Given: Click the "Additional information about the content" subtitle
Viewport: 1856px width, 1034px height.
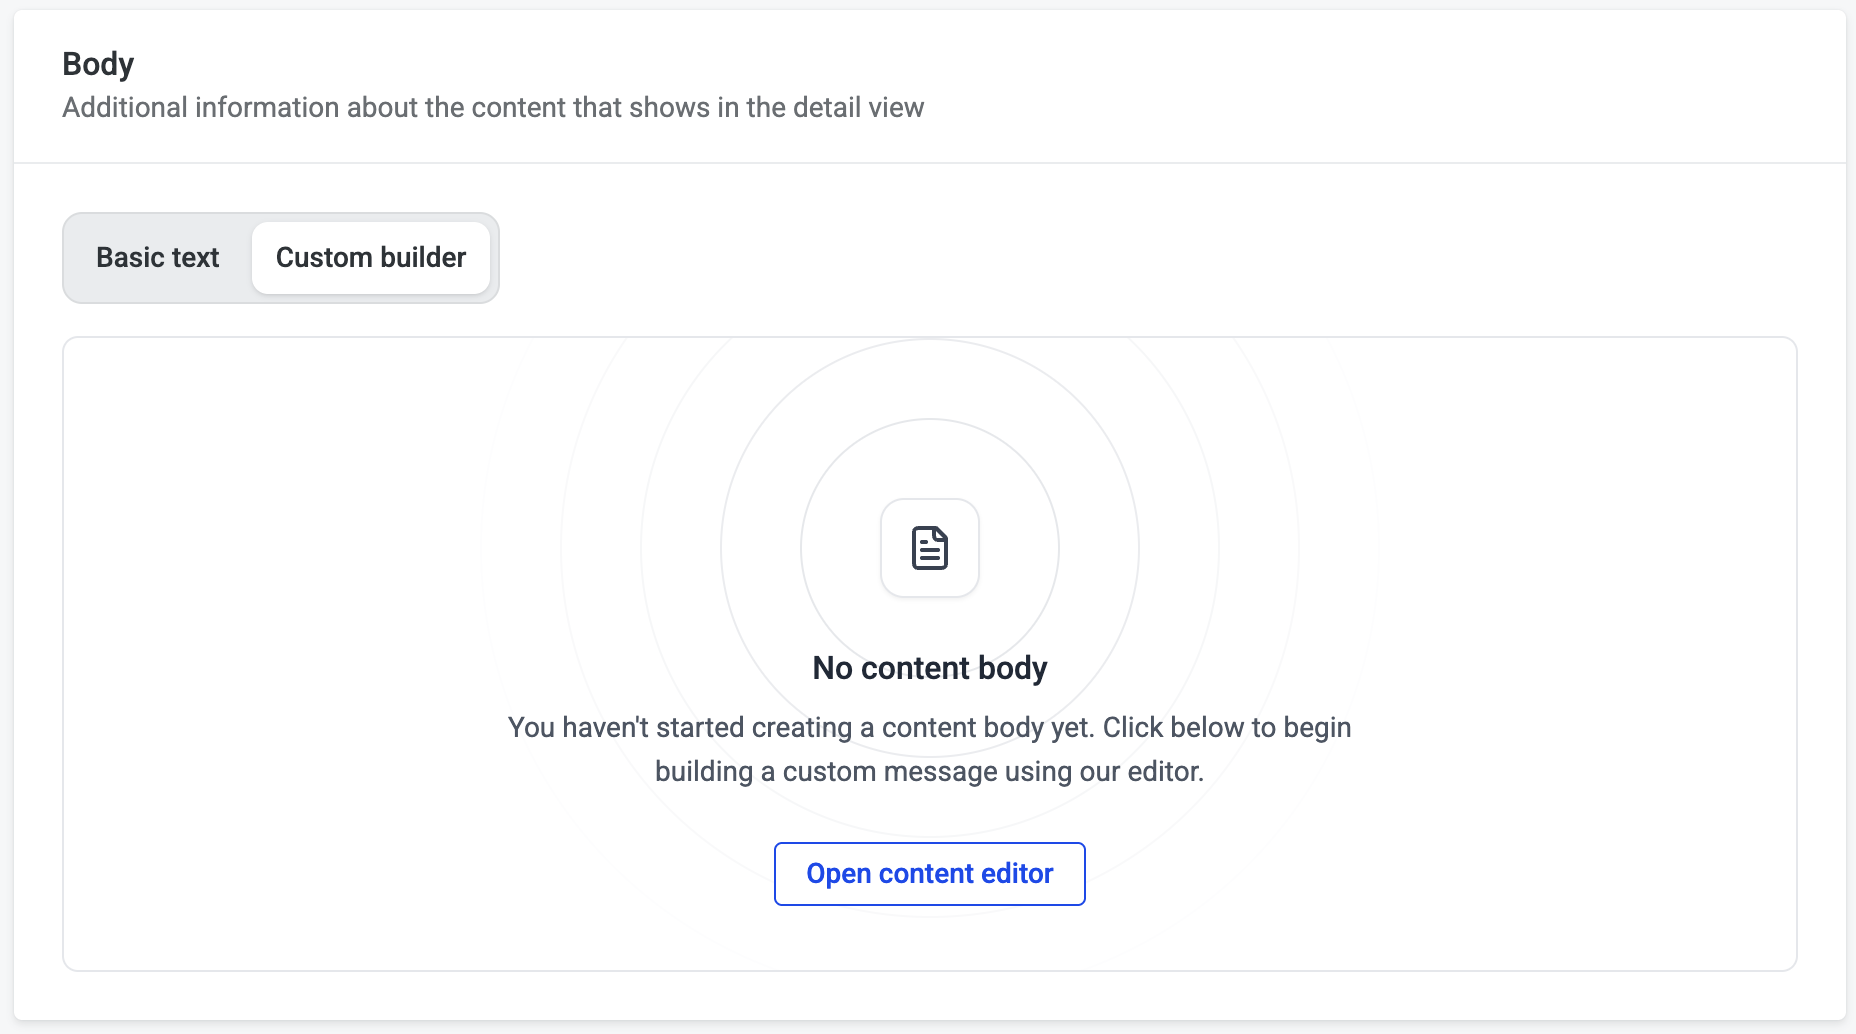Looking at the screenshot, I should point(492,108).
